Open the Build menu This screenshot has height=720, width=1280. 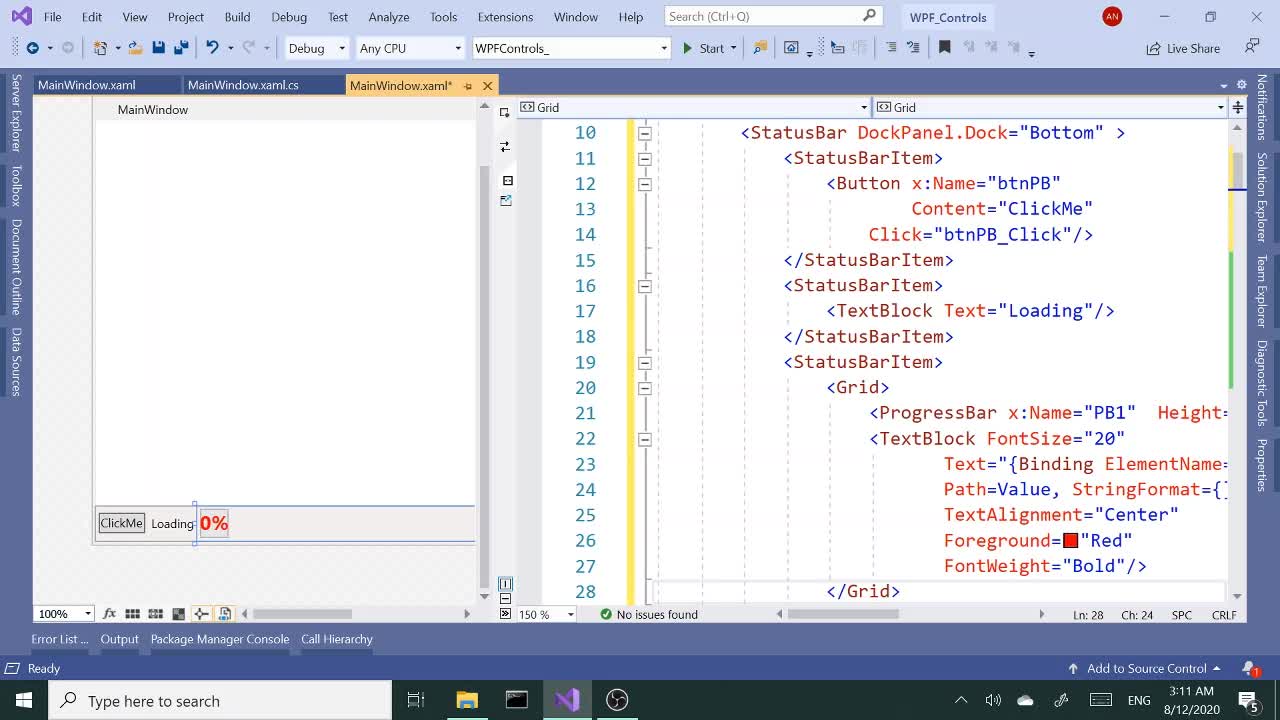pos(237,17)
